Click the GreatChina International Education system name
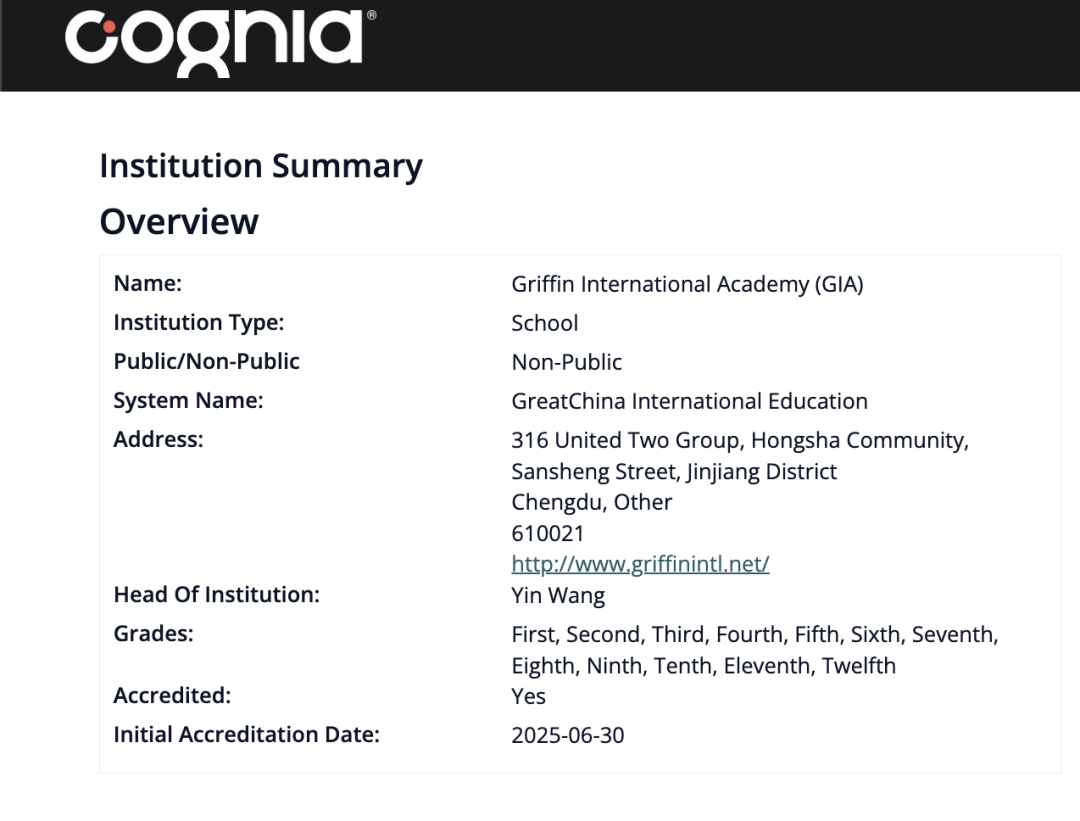This screenshot has width=1080, height=821. (x=689, y=401)
